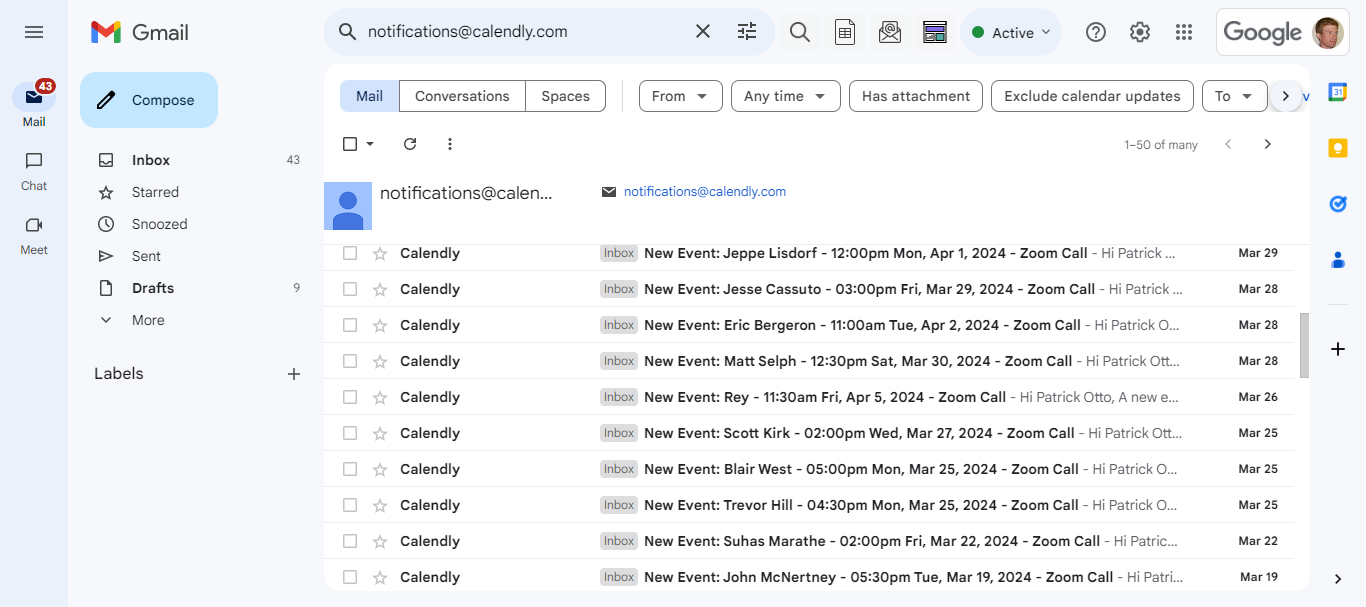Screen dimensions: 1366x607
Task: Switch to the Spaces tab
Action: click(x=565, y=96)
